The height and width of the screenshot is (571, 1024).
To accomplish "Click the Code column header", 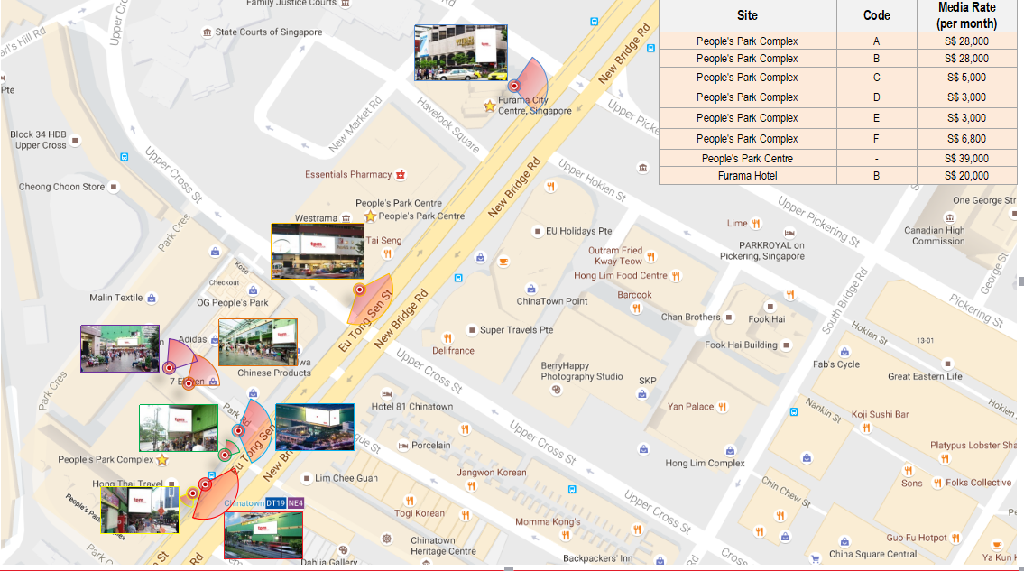I will pyautogui.click(x=876, y=16).
